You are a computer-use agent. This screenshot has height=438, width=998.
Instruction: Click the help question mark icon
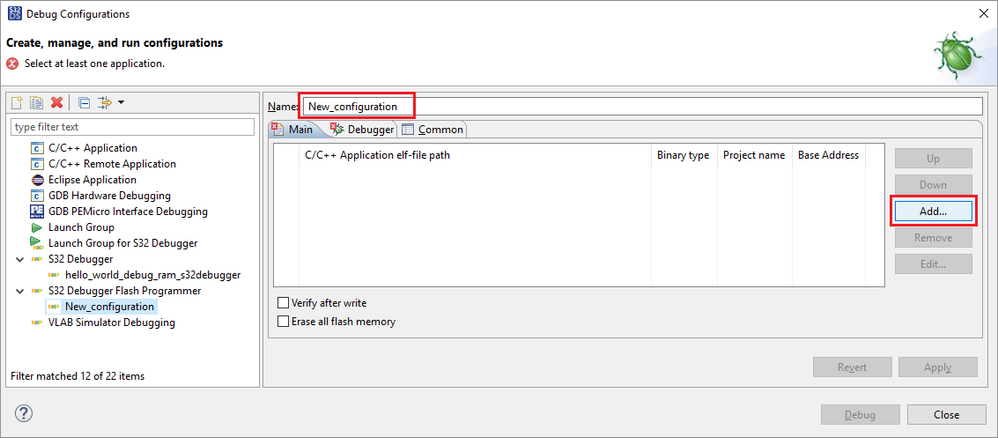coord(24,414)
